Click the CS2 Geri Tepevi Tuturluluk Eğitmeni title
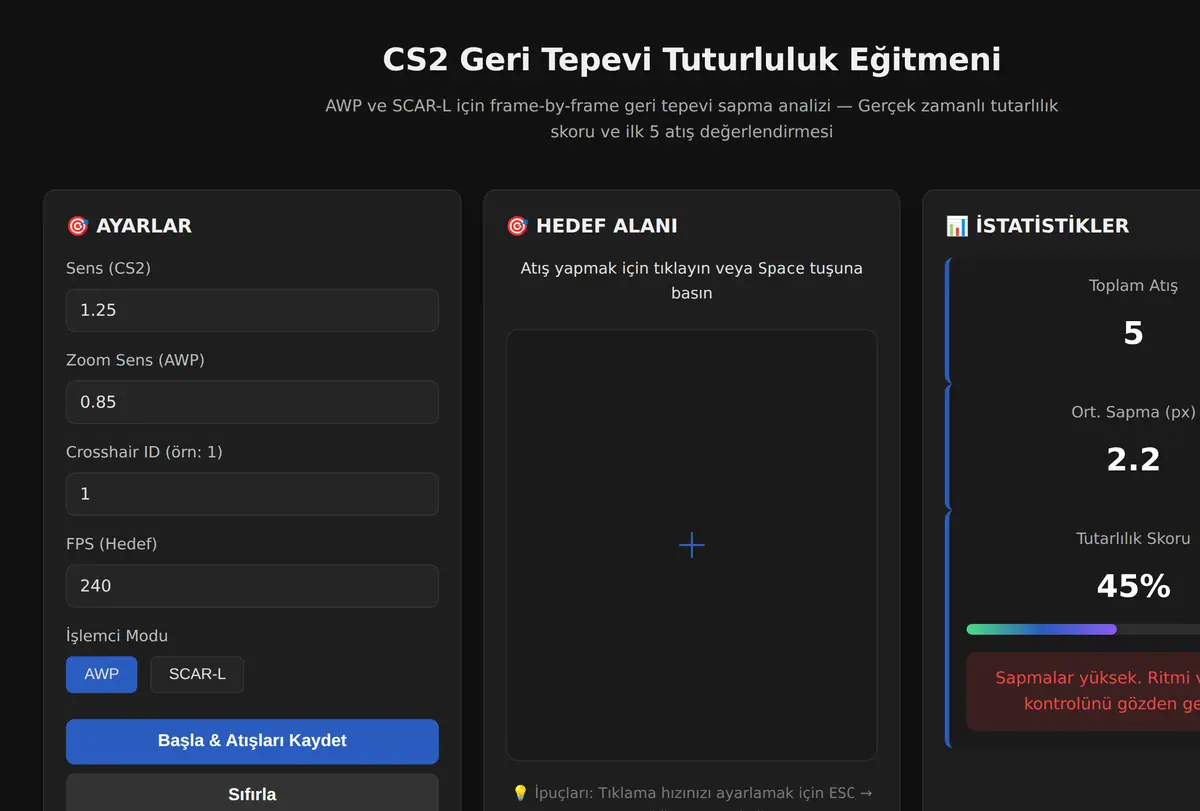 click(x=692, y=59)
